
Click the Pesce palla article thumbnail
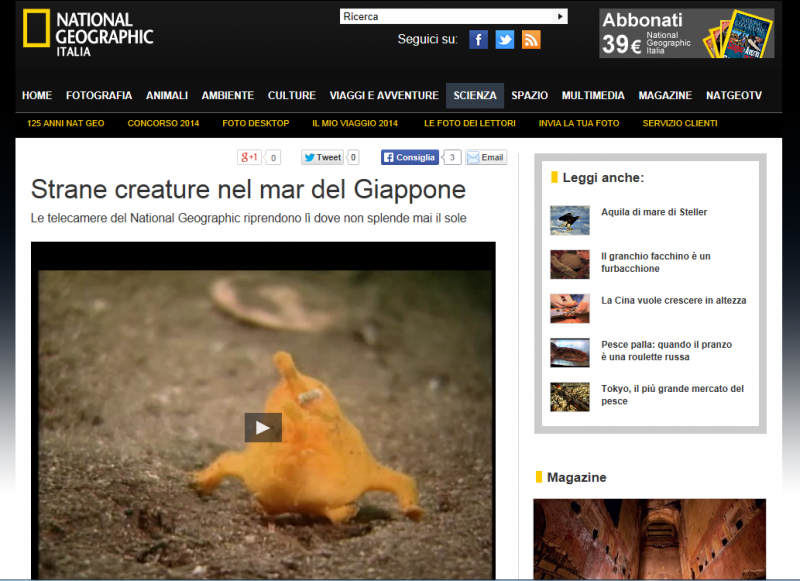(x=570, y=352)
